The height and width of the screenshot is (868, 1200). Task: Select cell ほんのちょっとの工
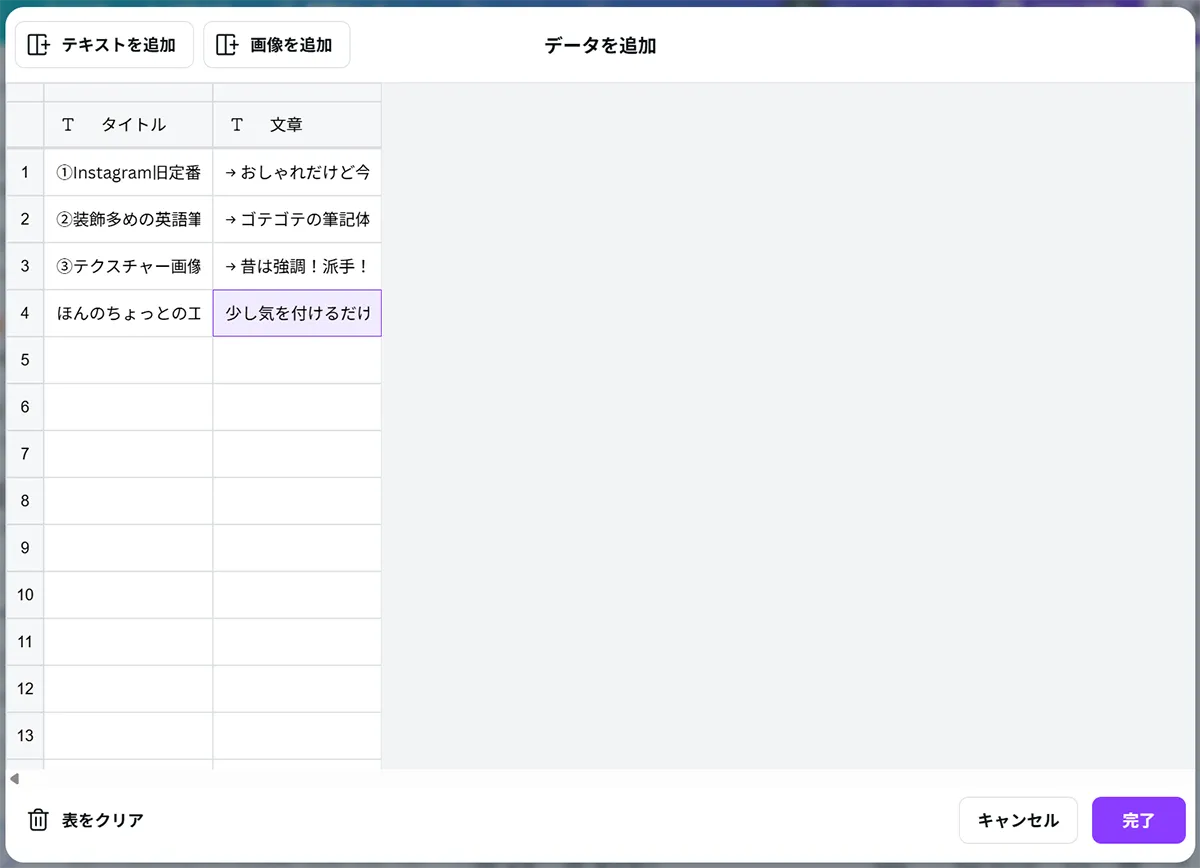click(128, 313)
